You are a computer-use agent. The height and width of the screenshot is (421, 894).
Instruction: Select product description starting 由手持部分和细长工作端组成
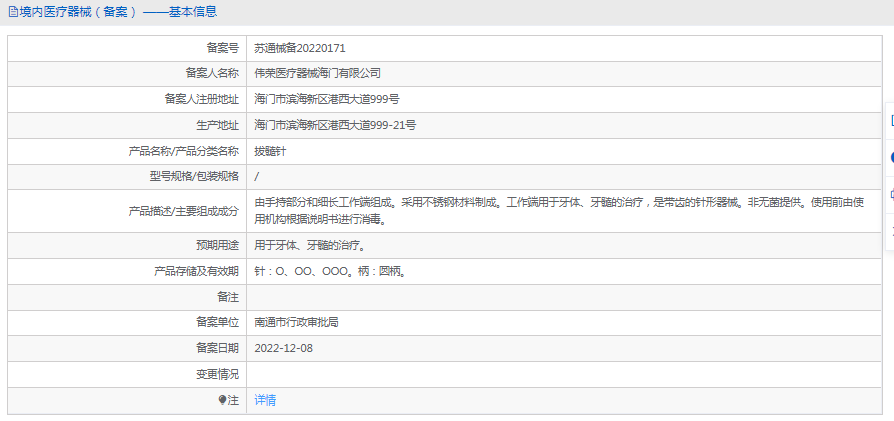pyautogui.click(x=560, y=210)
